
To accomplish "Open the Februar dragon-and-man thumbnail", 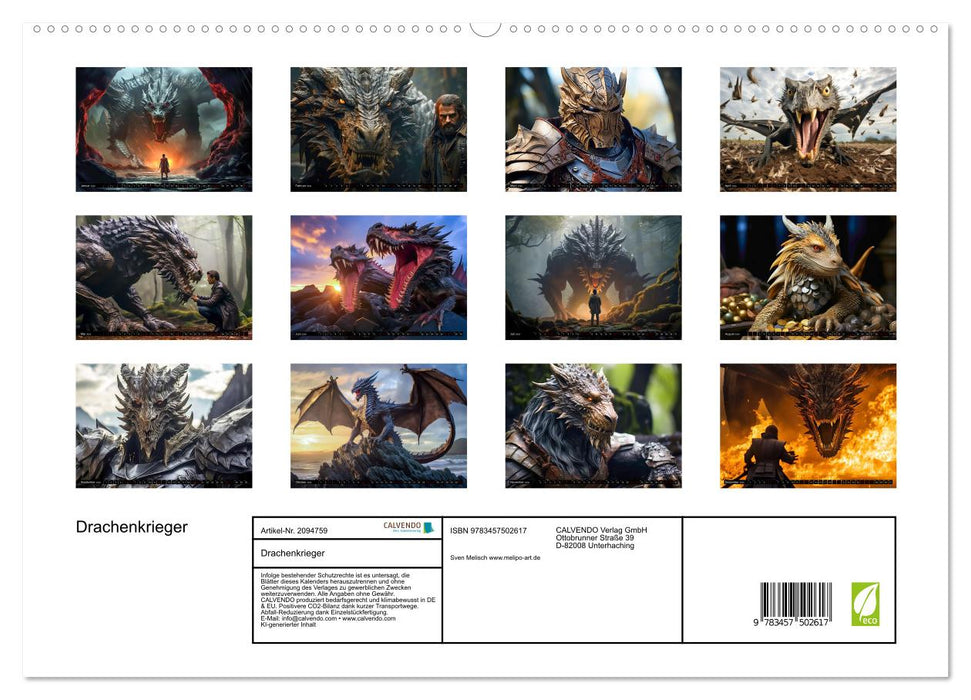I will [x=379, y=129].
